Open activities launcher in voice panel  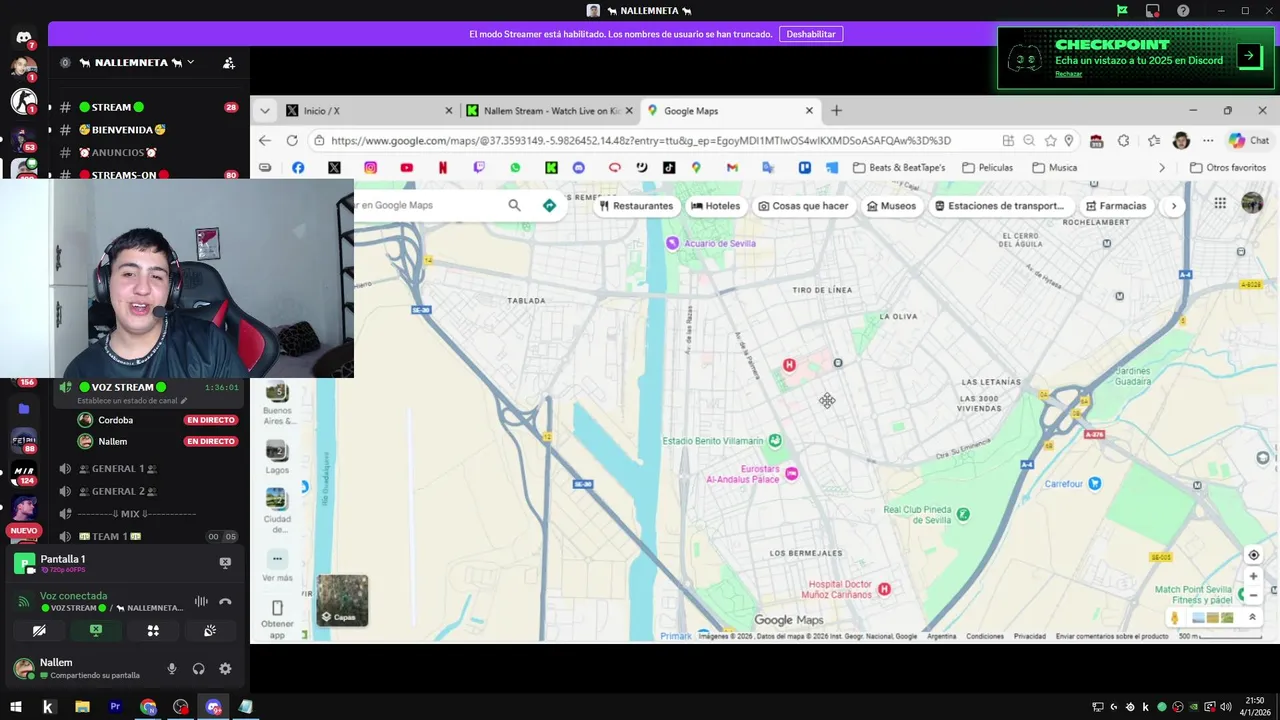tap(153, 631)
